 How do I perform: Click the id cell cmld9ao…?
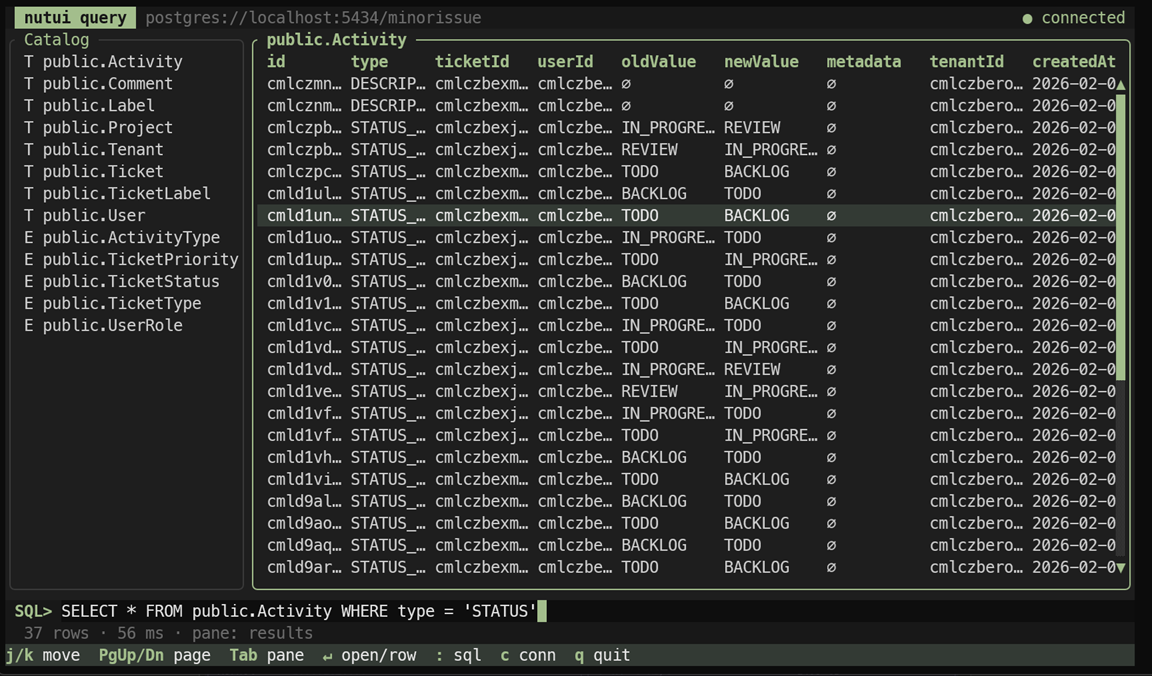click(x=304, y=524)
